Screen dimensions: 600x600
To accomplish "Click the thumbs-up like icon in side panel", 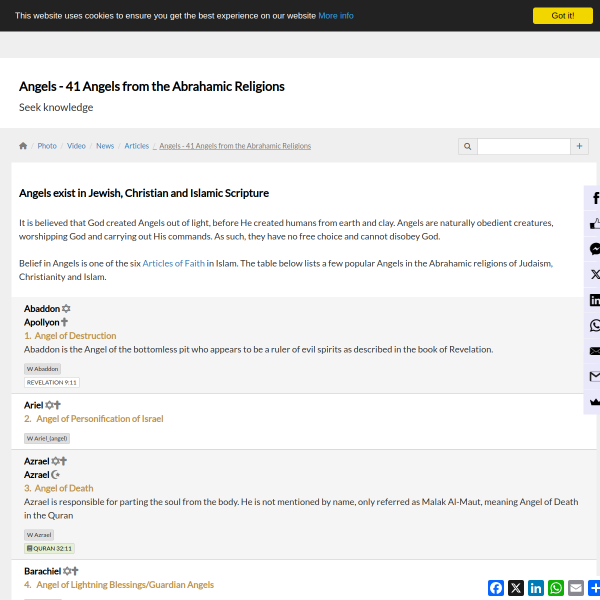I will (x=594, y=223).
